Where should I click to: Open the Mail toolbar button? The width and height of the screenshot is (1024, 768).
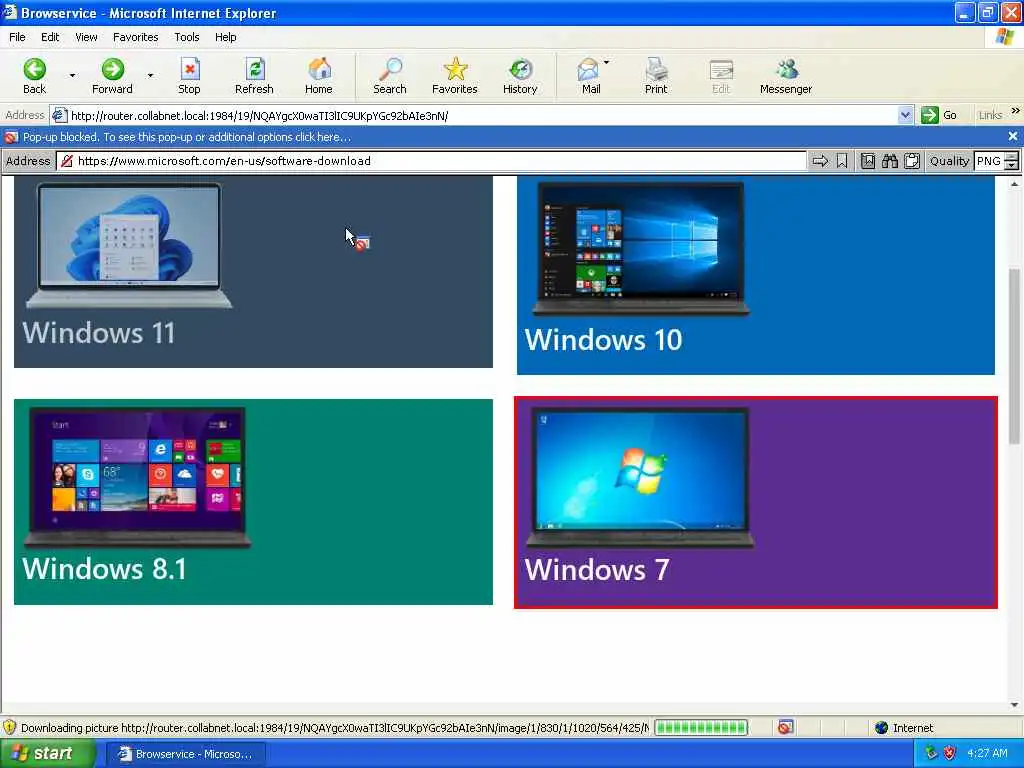(x=589, y=76)
